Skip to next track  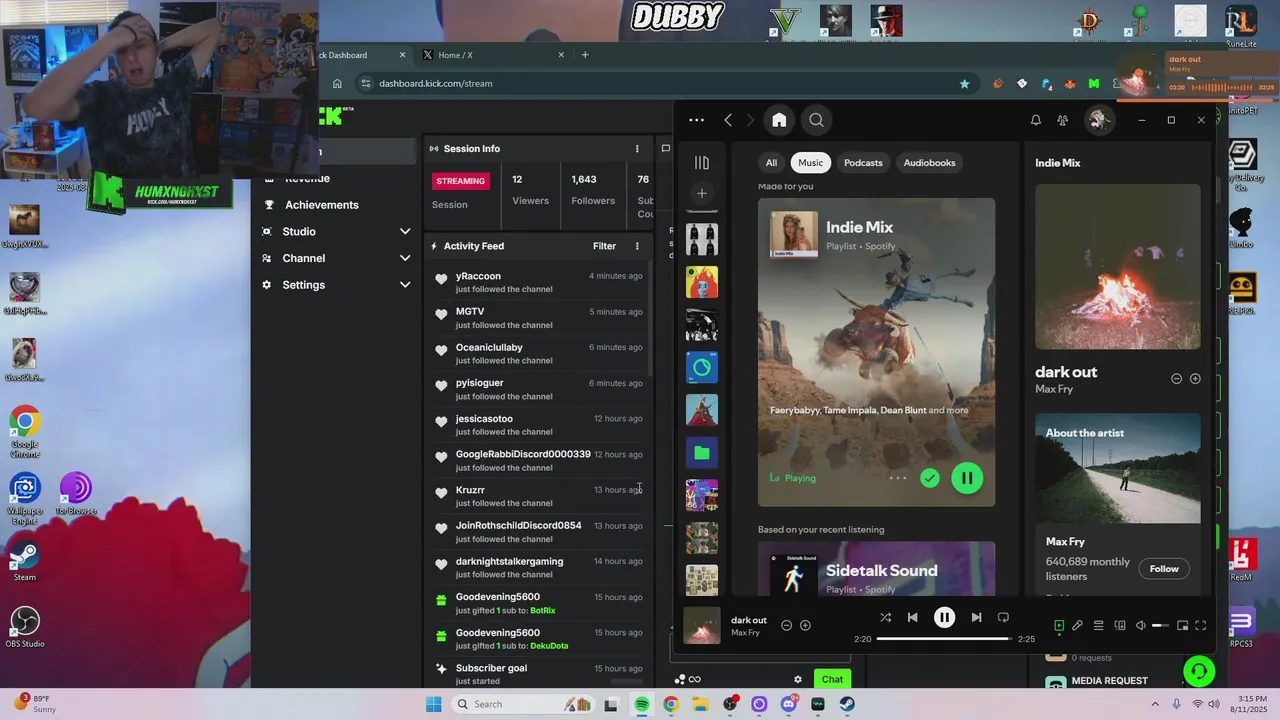976,618
